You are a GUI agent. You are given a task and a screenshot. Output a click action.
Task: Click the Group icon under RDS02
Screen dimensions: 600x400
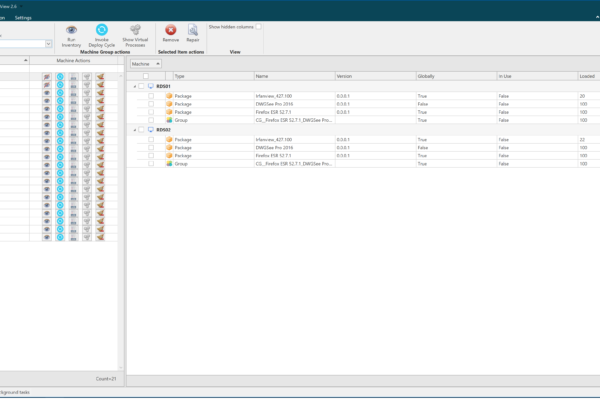click(169, 163)
